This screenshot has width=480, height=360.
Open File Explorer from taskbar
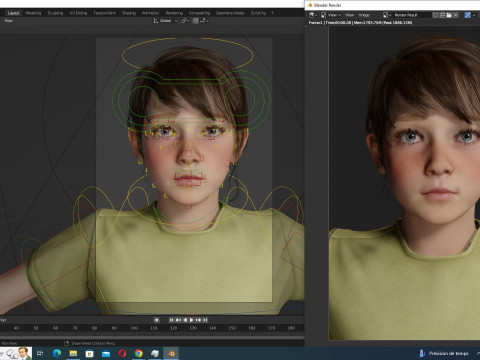pos(73,353)
